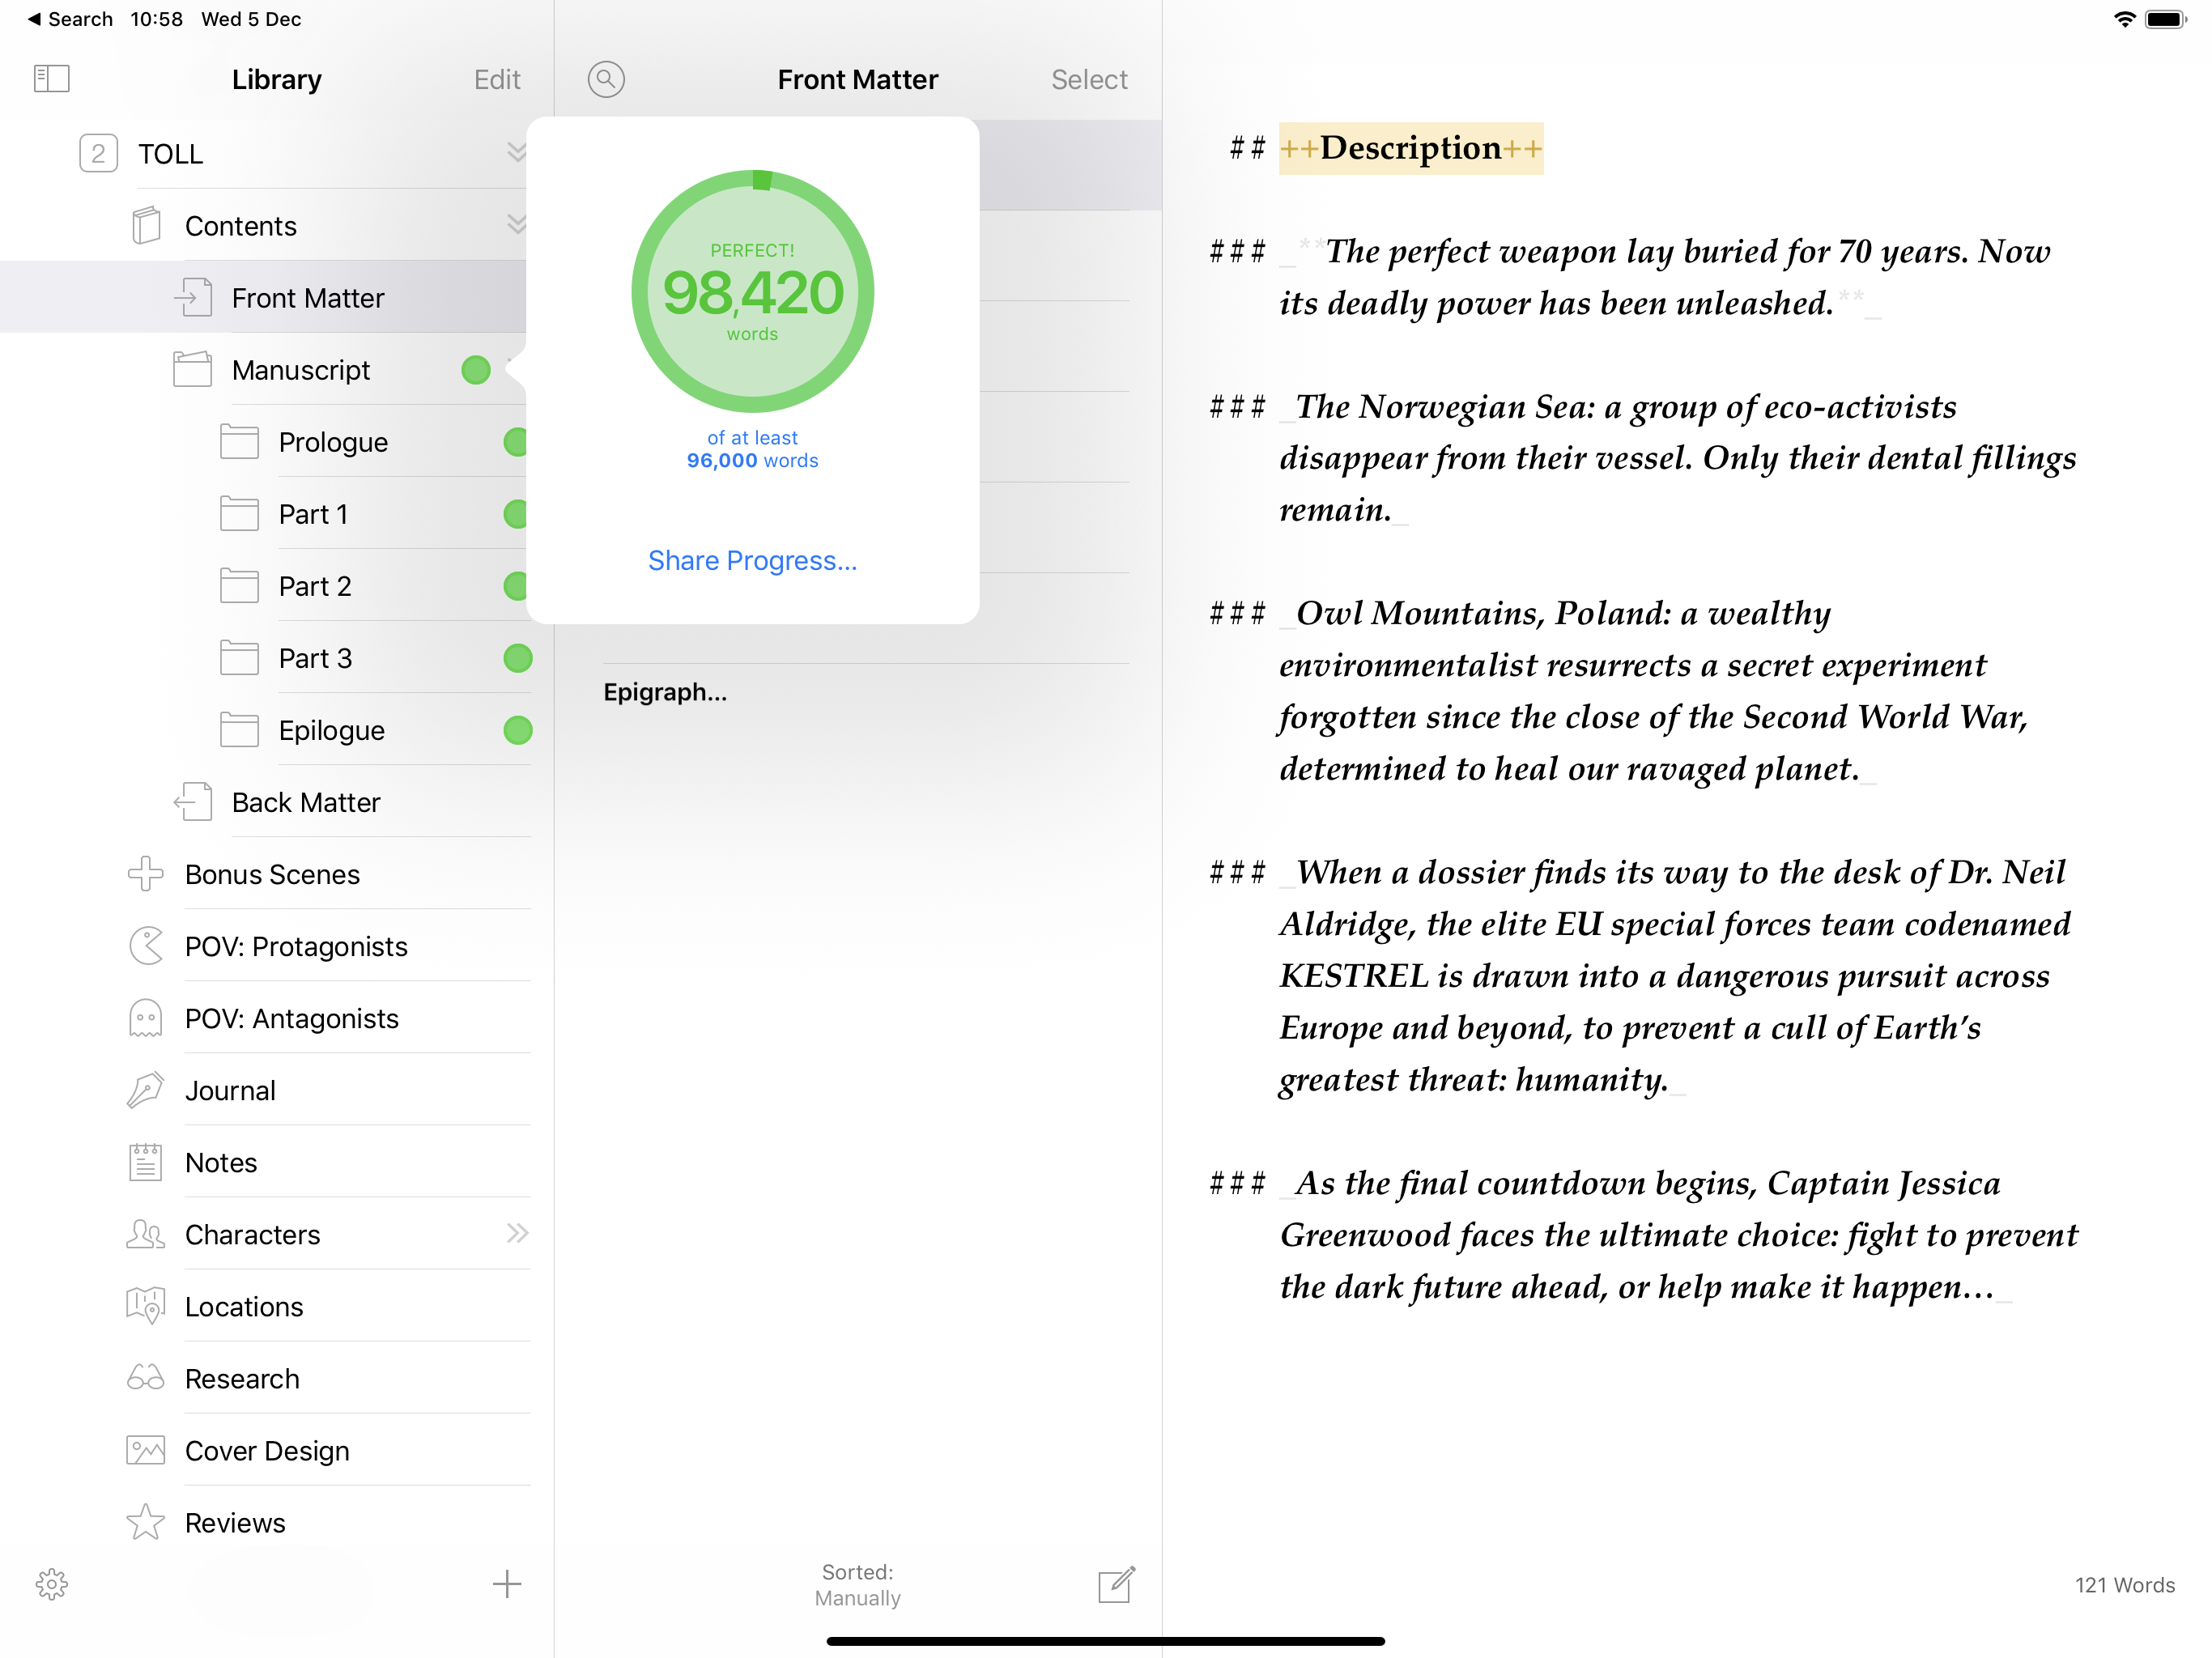Click the Journal pen nib icon

click(146, 1089)
